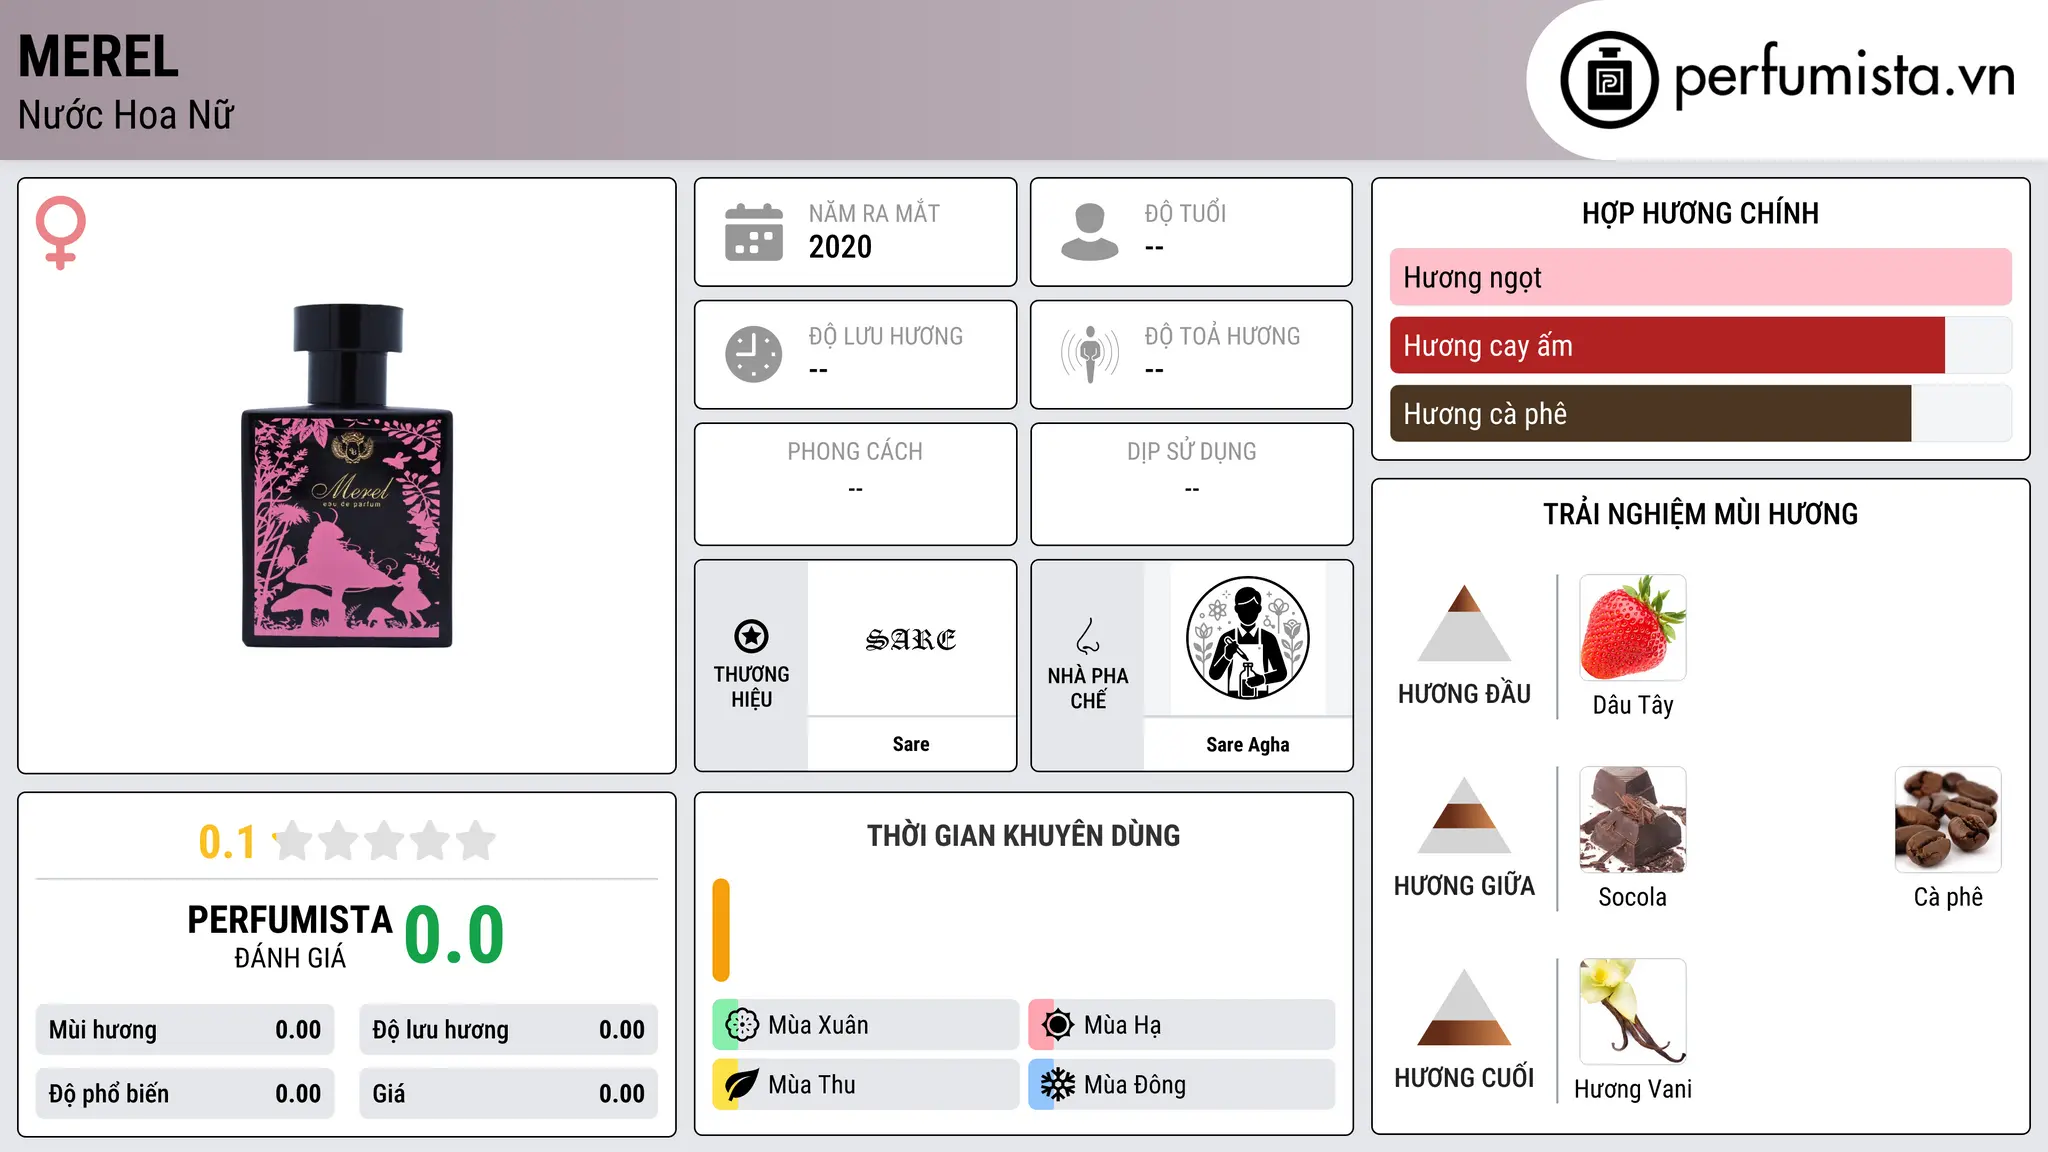
Task: Click the Hương đầu pyramid icon
Action: (1465, 623)
